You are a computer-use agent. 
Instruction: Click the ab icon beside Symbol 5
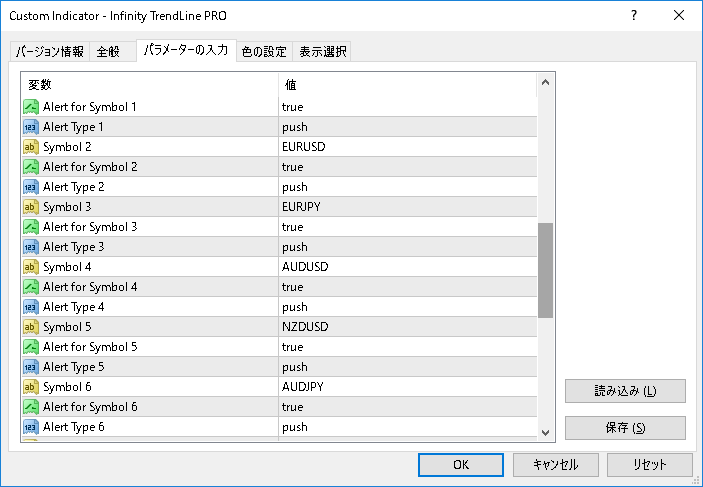(31, 327)
